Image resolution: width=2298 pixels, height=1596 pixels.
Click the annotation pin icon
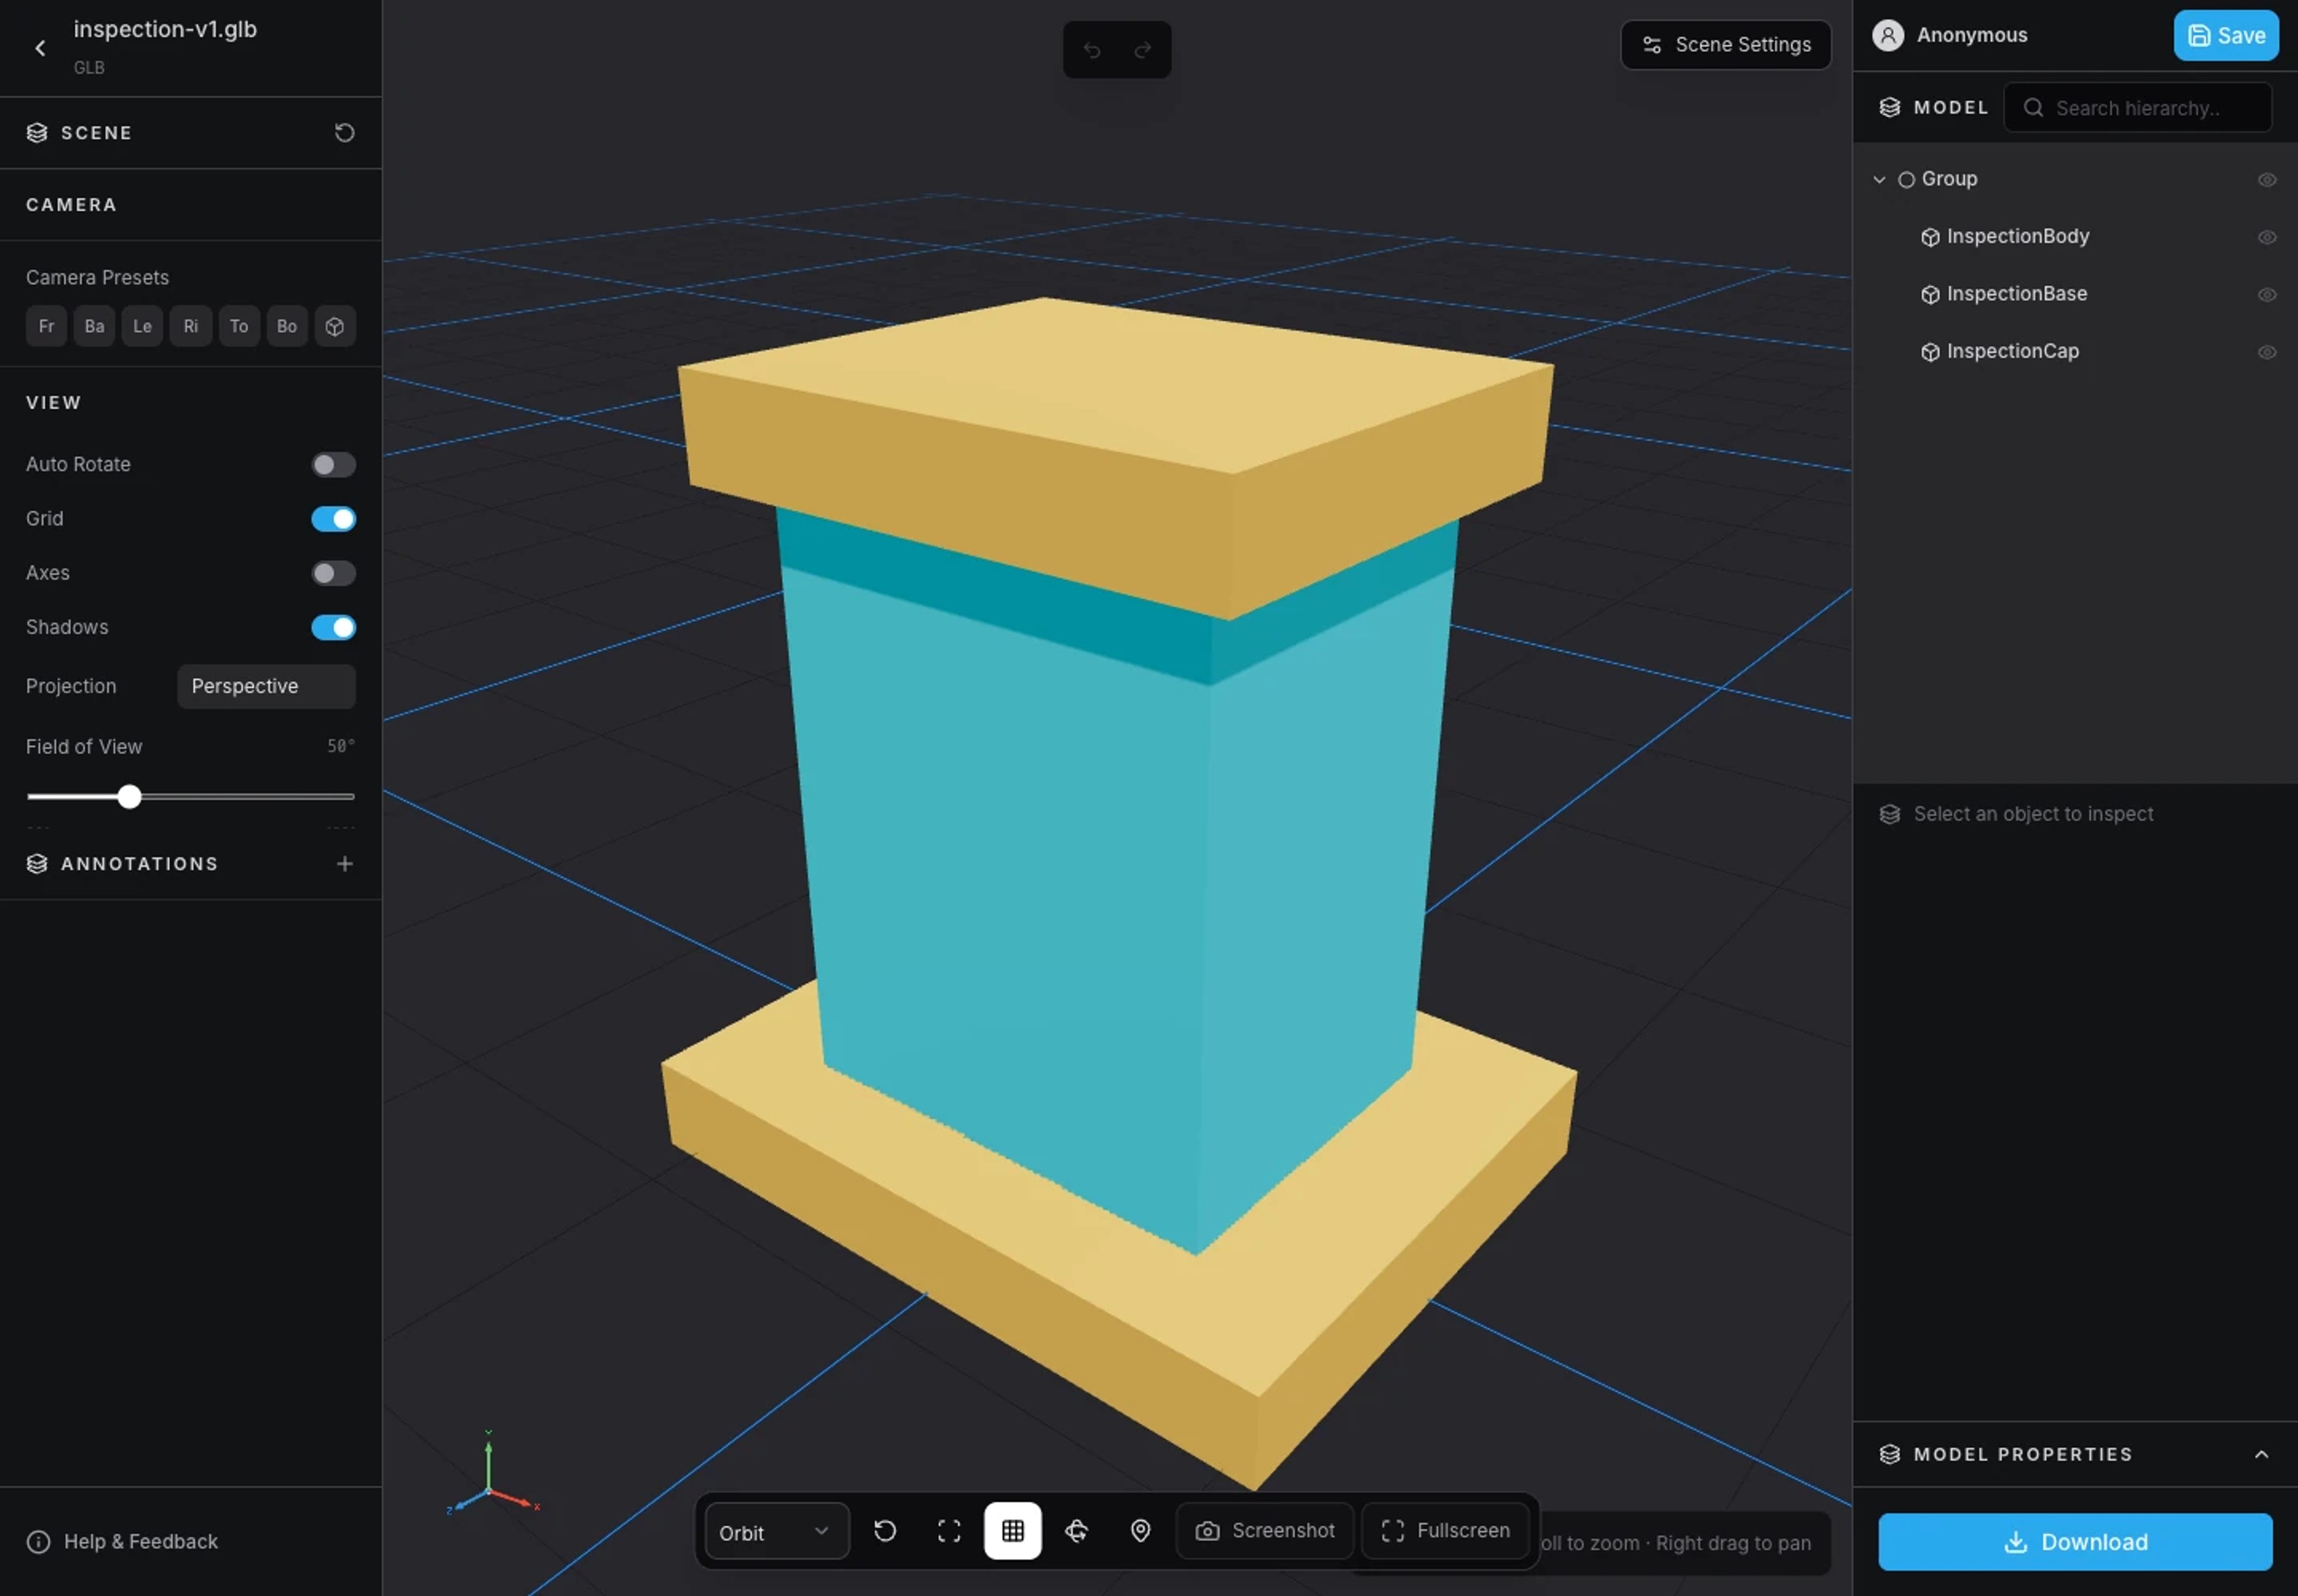[1140, 1531]
